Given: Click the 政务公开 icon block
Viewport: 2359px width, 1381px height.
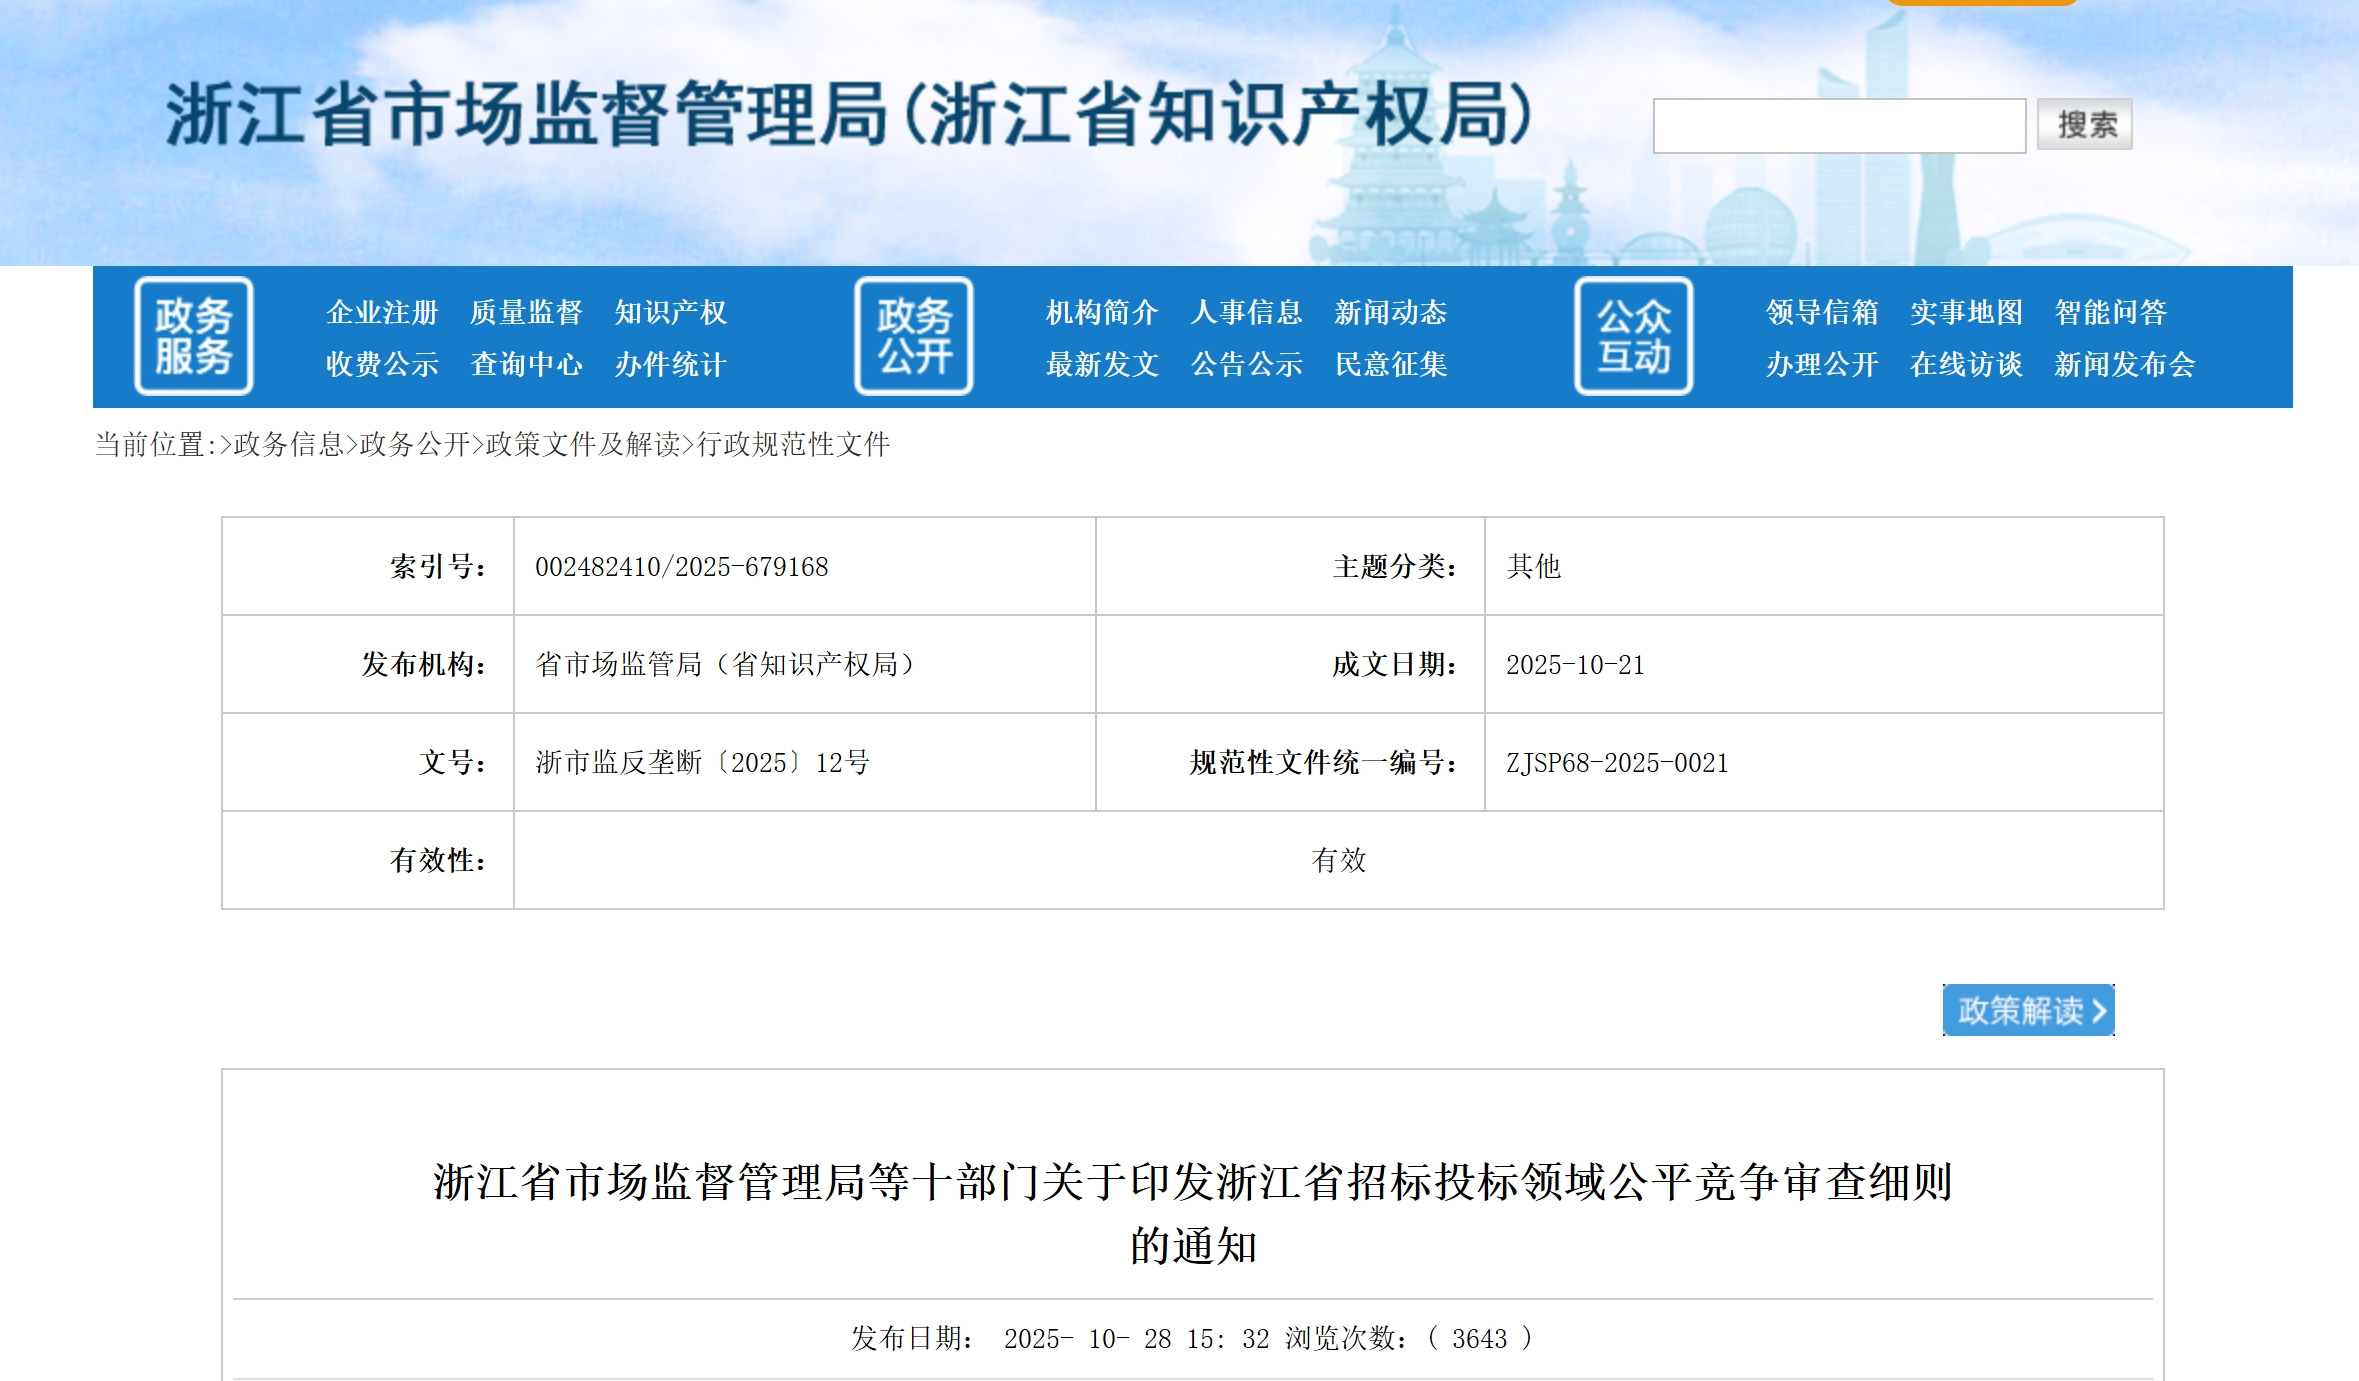Looking at the screenshot, I should [x=913, y=336].
